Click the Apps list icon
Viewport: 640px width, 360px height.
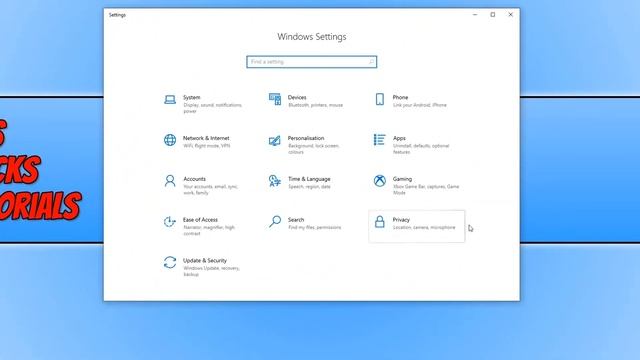click(379, 140)
